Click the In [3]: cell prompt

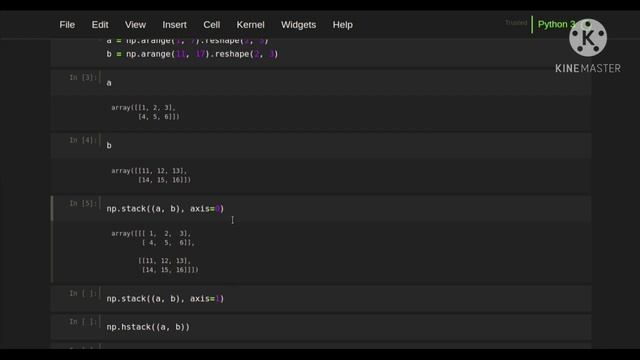click(83, 78)
